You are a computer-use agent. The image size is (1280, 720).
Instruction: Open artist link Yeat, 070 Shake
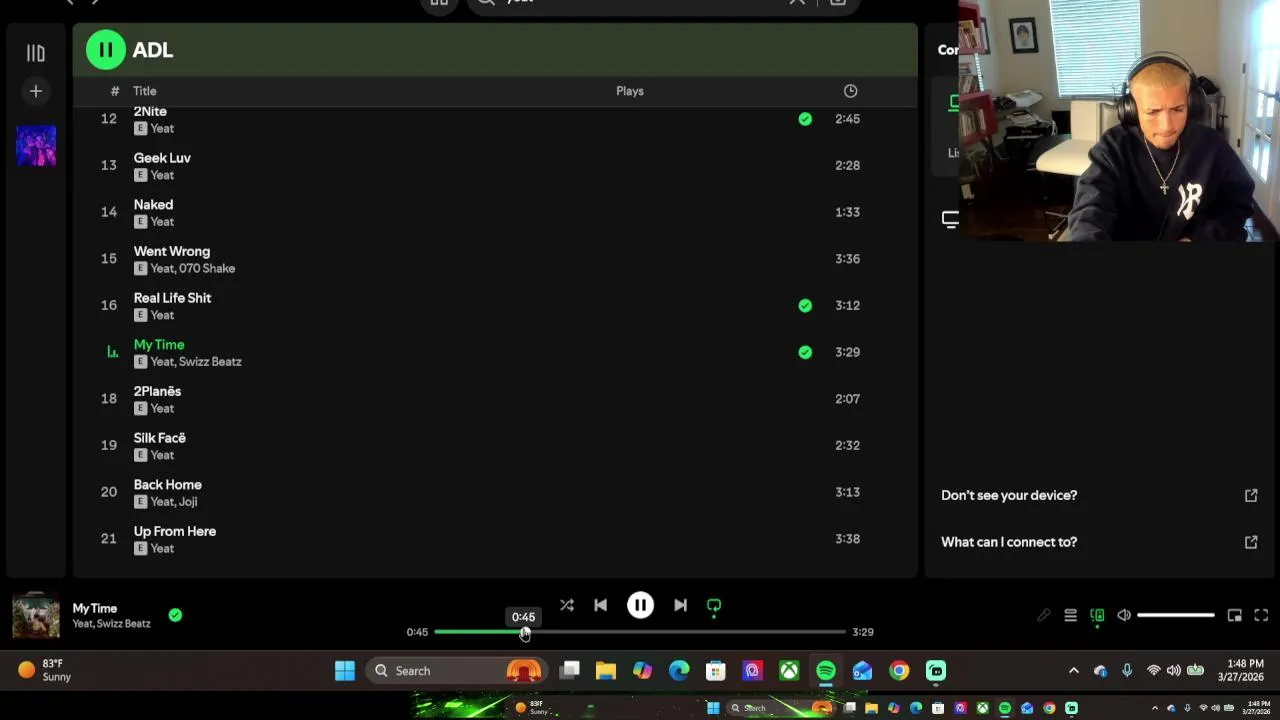[192, 268]
